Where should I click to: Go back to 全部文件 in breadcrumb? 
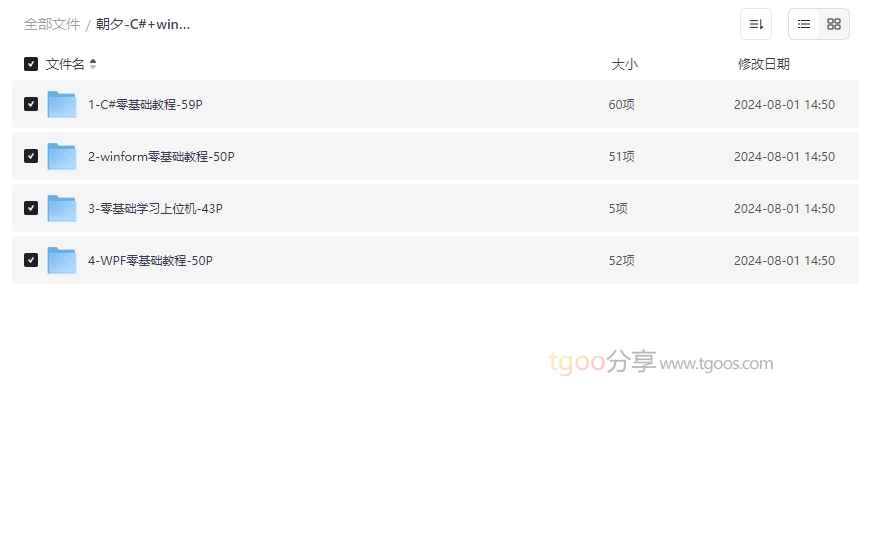click(x=52, y=25)
